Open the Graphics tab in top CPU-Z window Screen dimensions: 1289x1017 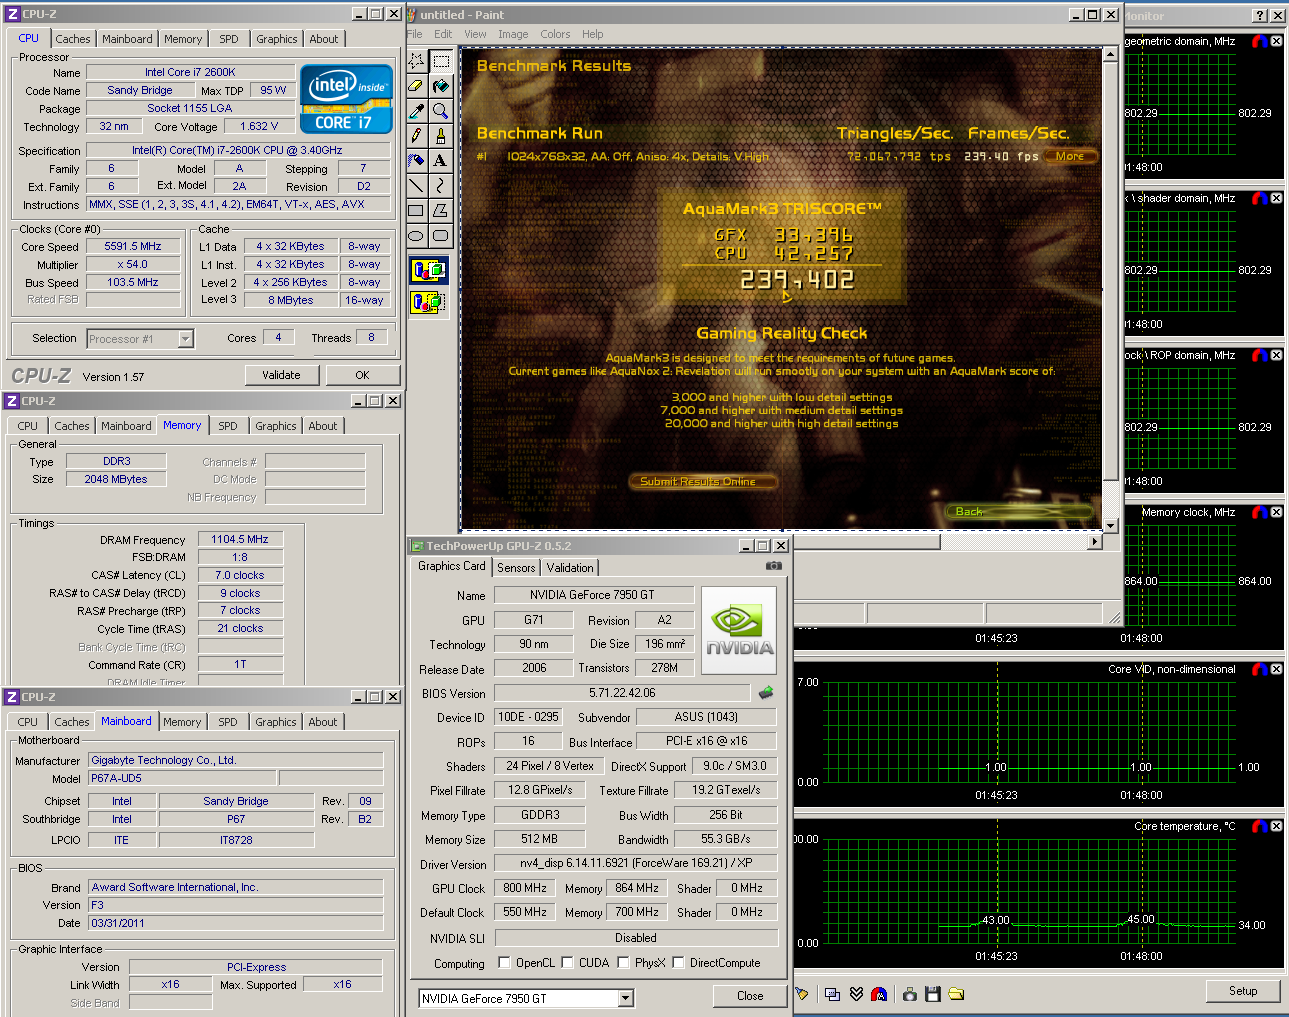pos(277,39)
